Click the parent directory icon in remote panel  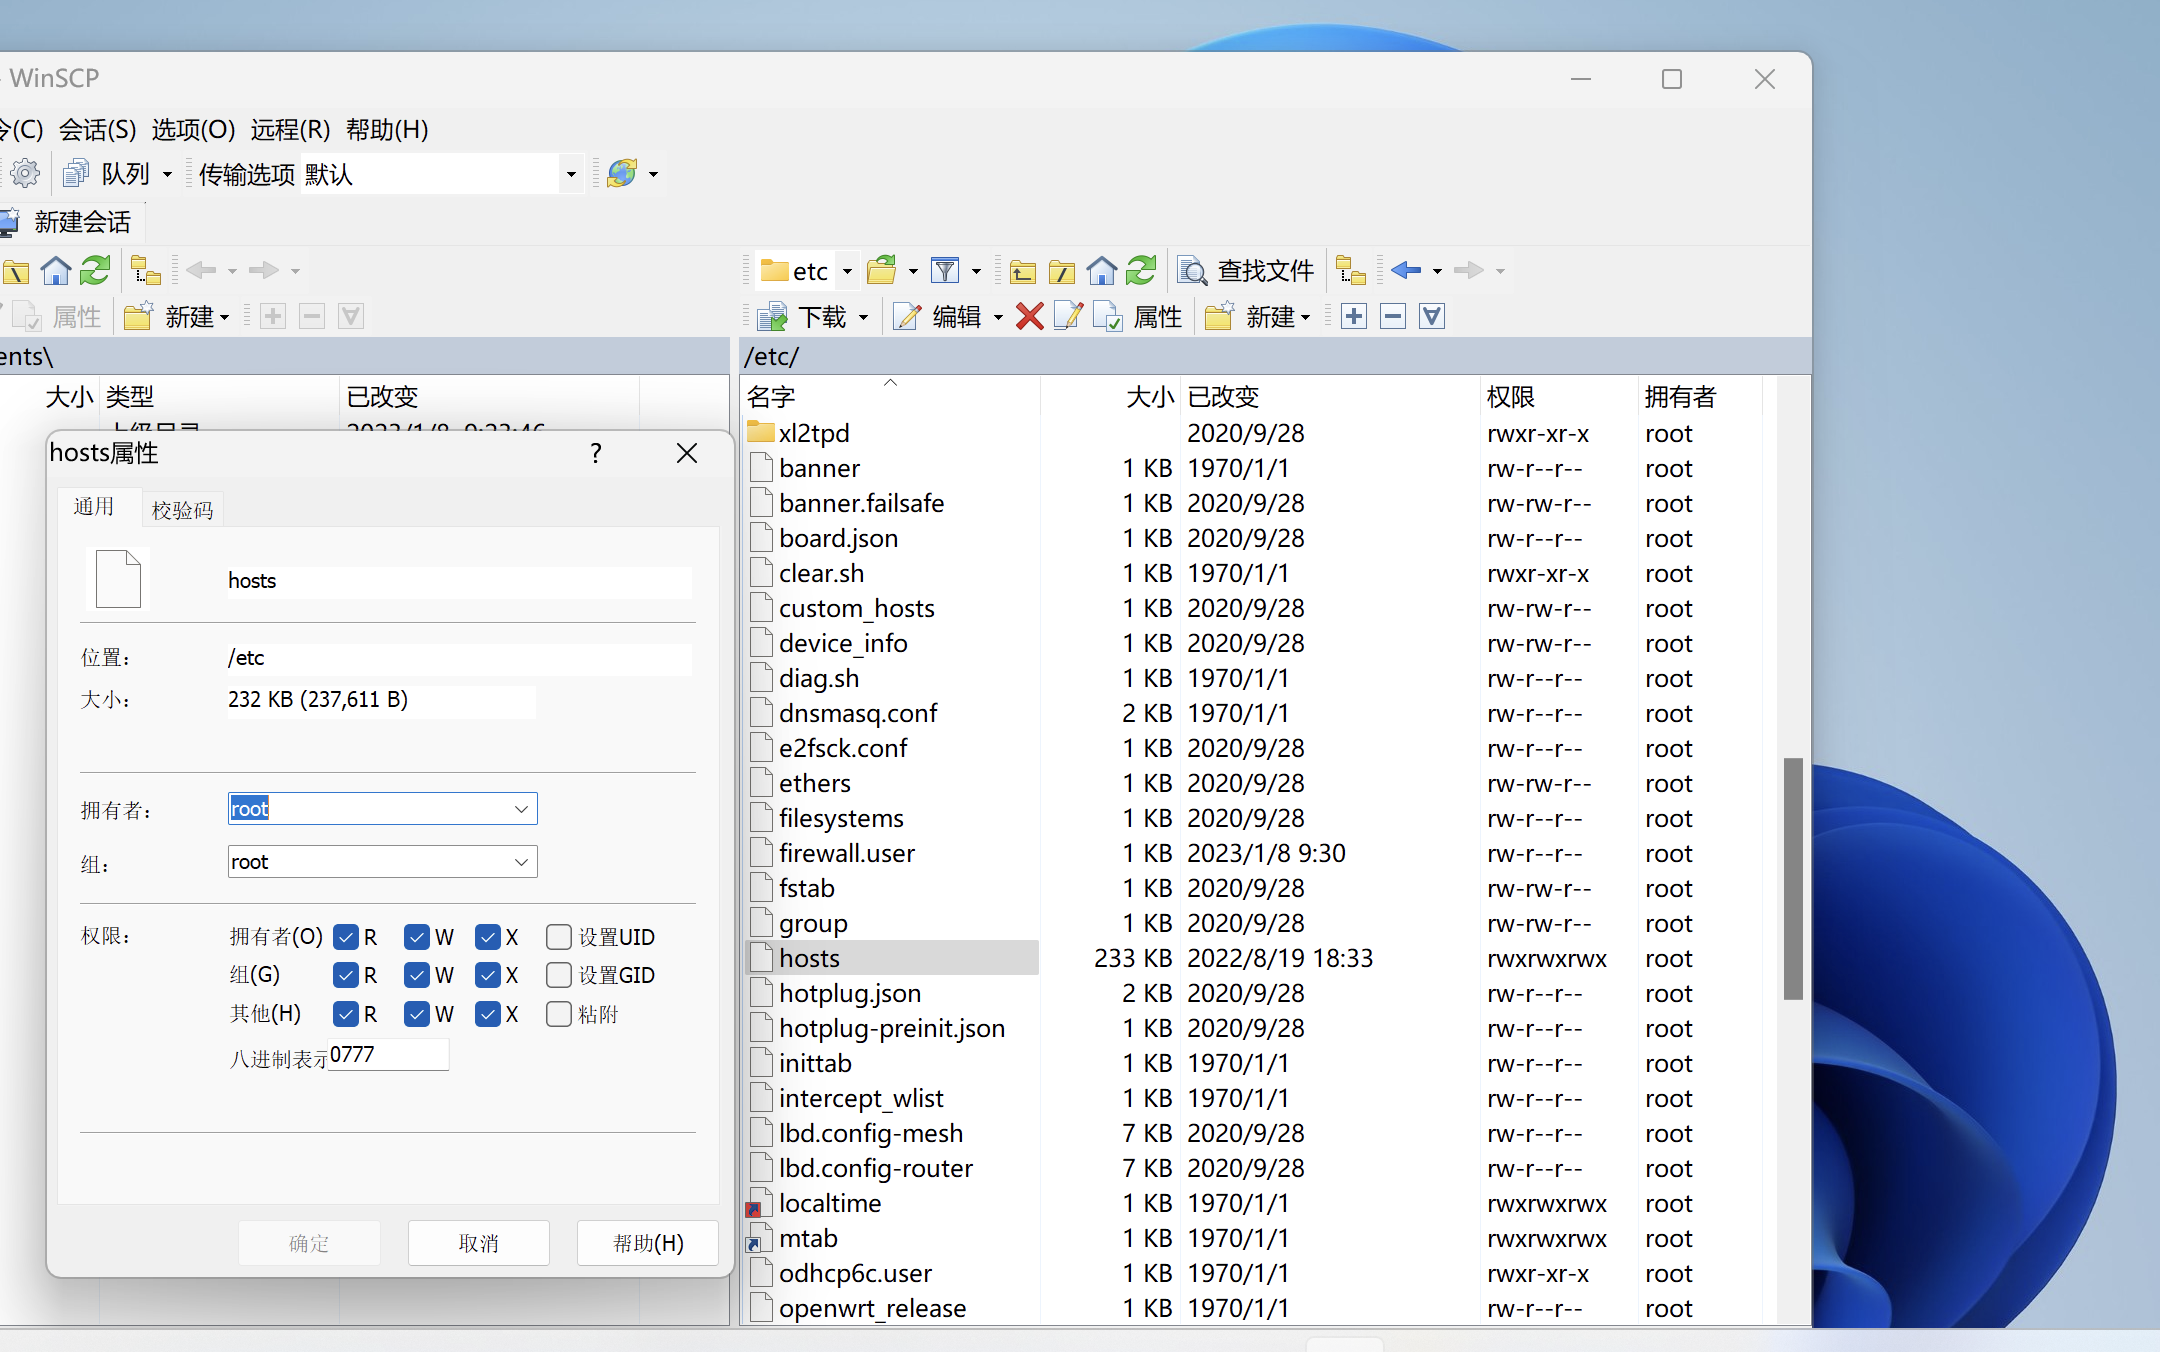[1022, 270]
